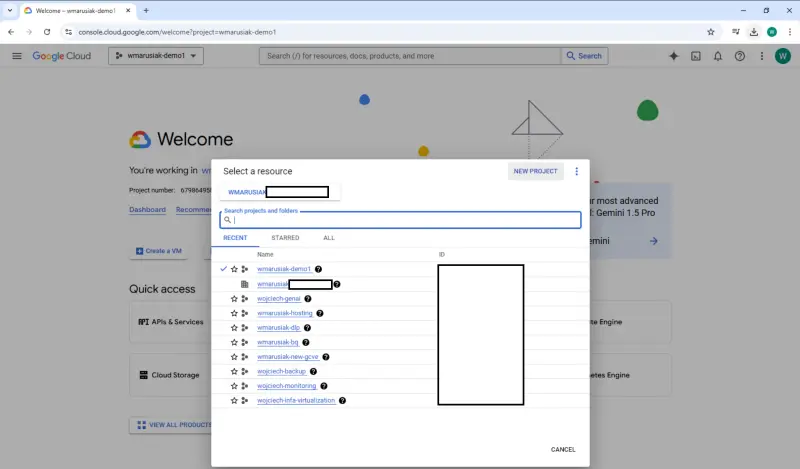The width and height of the screenshot is (800, 469).
Task: Activate Cloud Shell terminal icon
Action: point(696,56)
